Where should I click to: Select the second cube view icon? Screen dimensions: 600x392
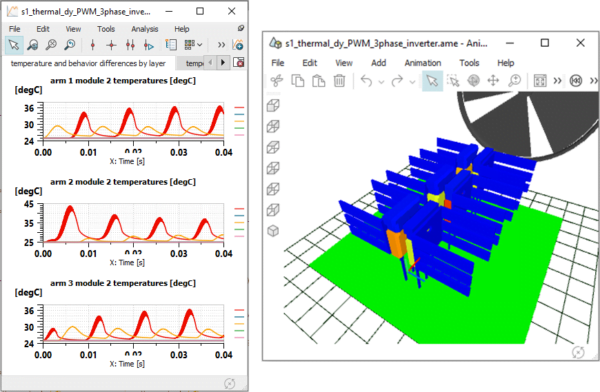coord(273,126)
